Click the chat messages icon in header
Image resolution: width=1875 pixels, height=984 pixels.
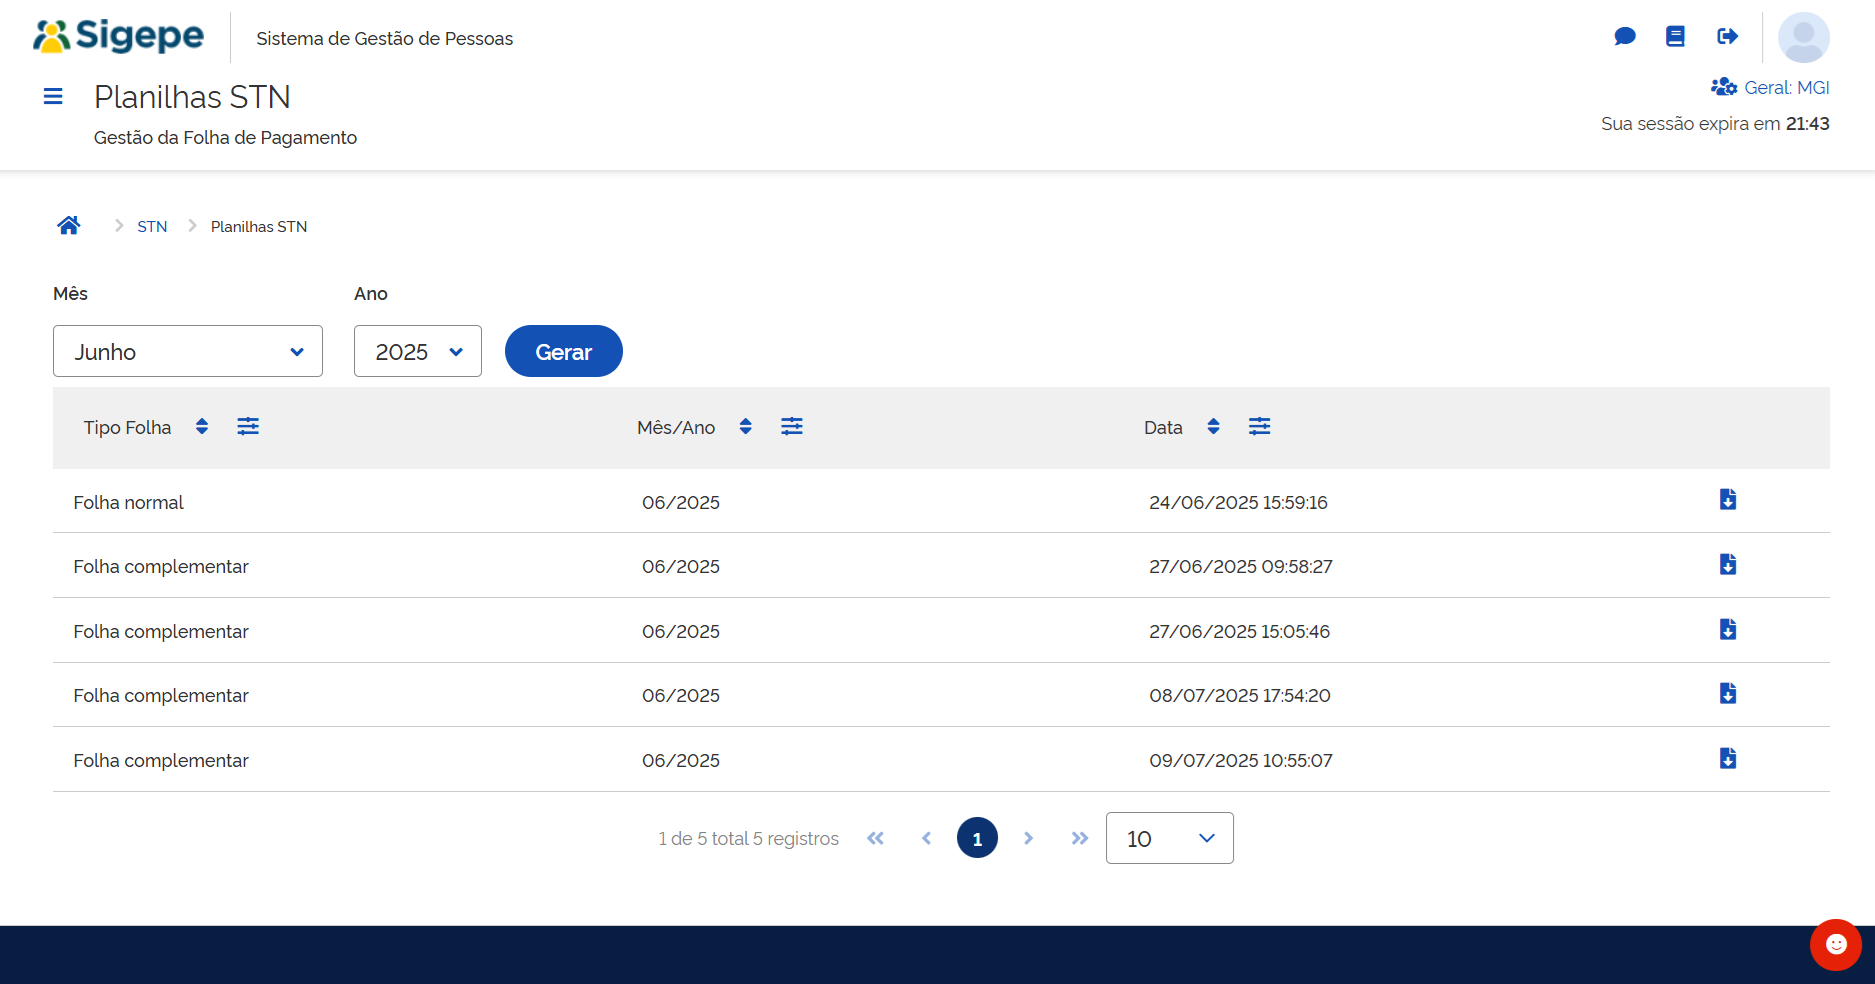point(1625,37)
